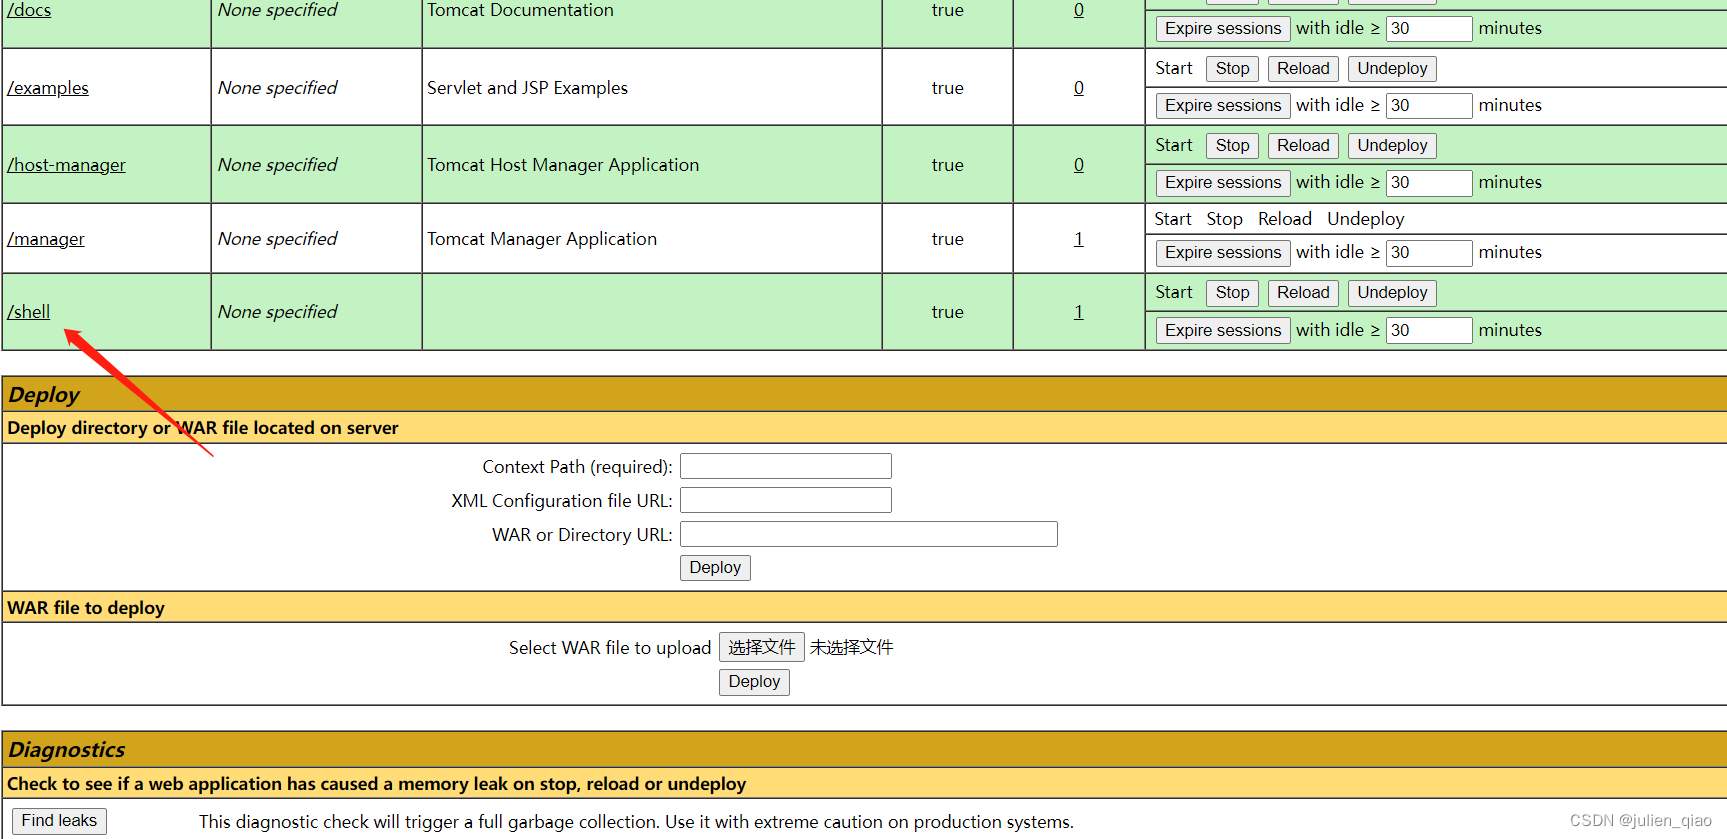Screen dimensions: 1727x839
Task: Click 'true' running status in /examples row
Action: pyautogui.click(x=947, y=88)
